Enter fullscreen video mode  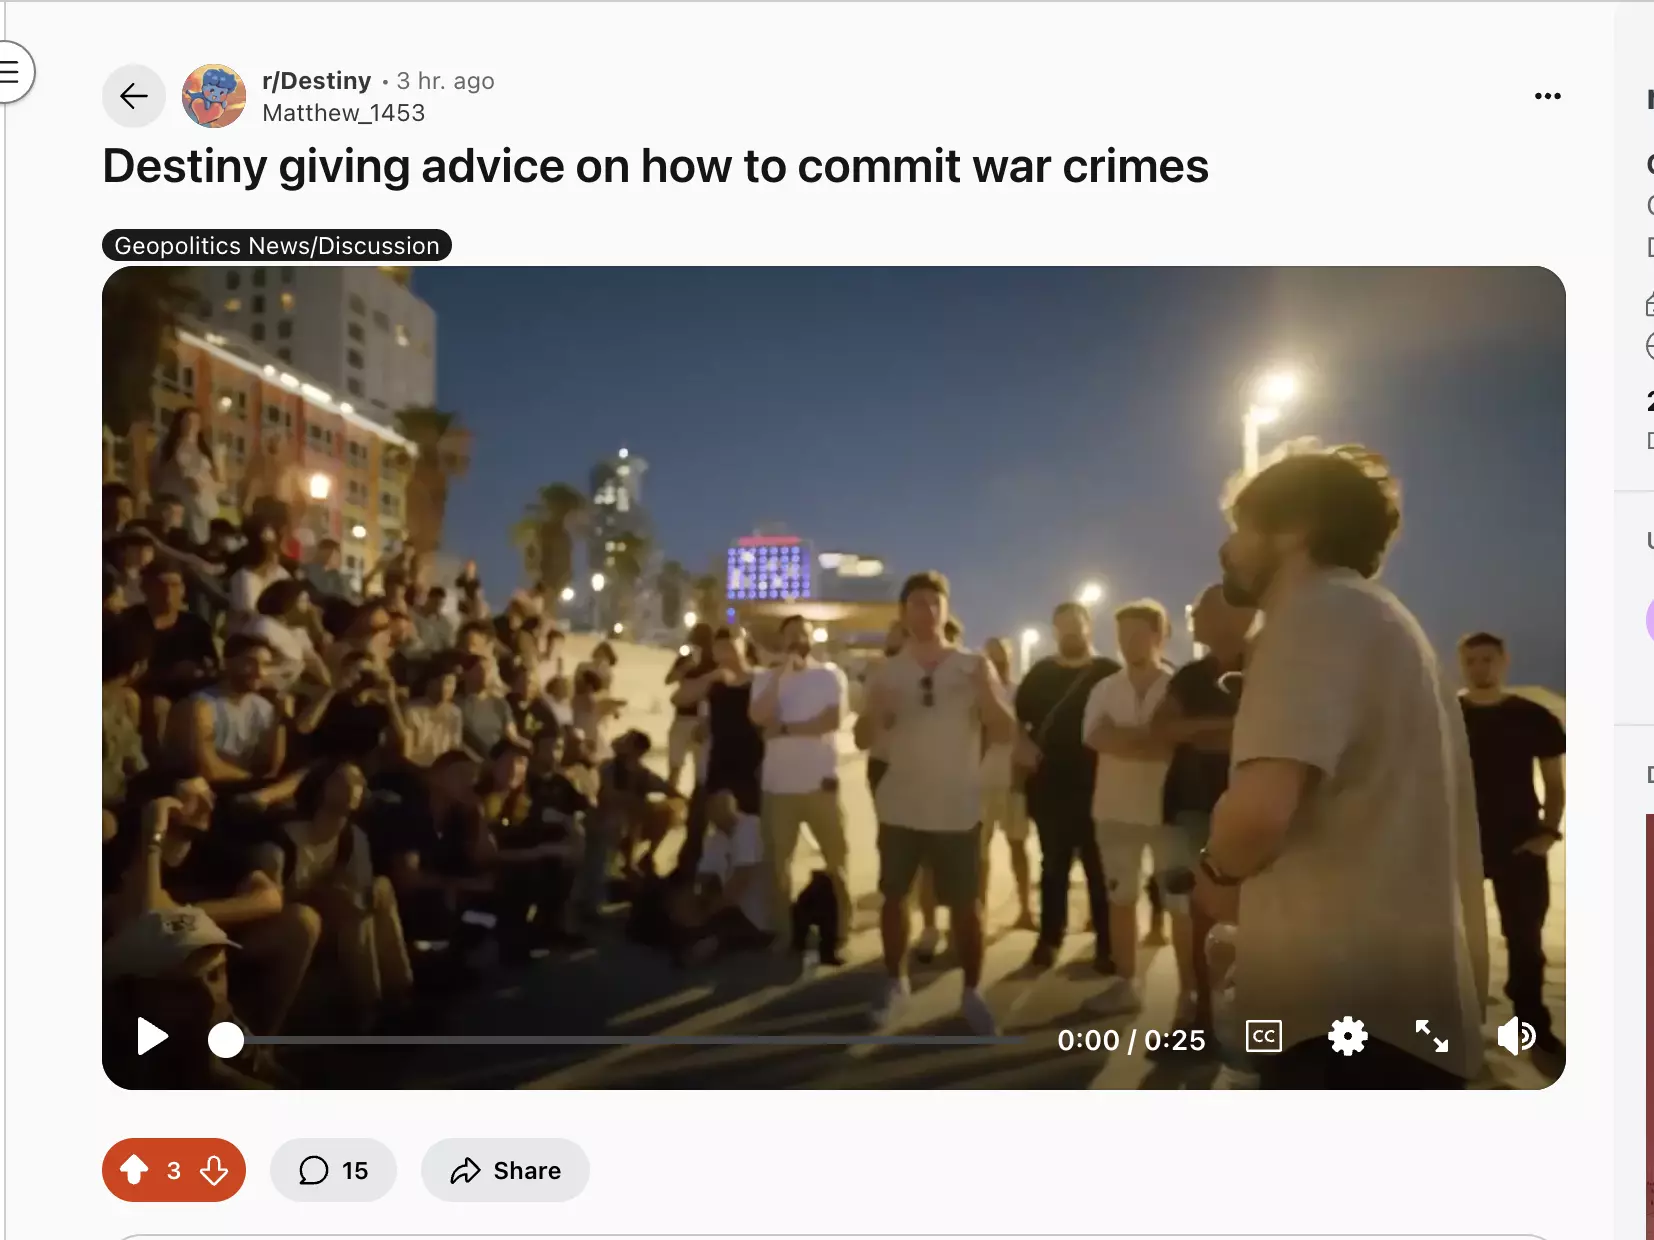click(x=1431, y=1036)
